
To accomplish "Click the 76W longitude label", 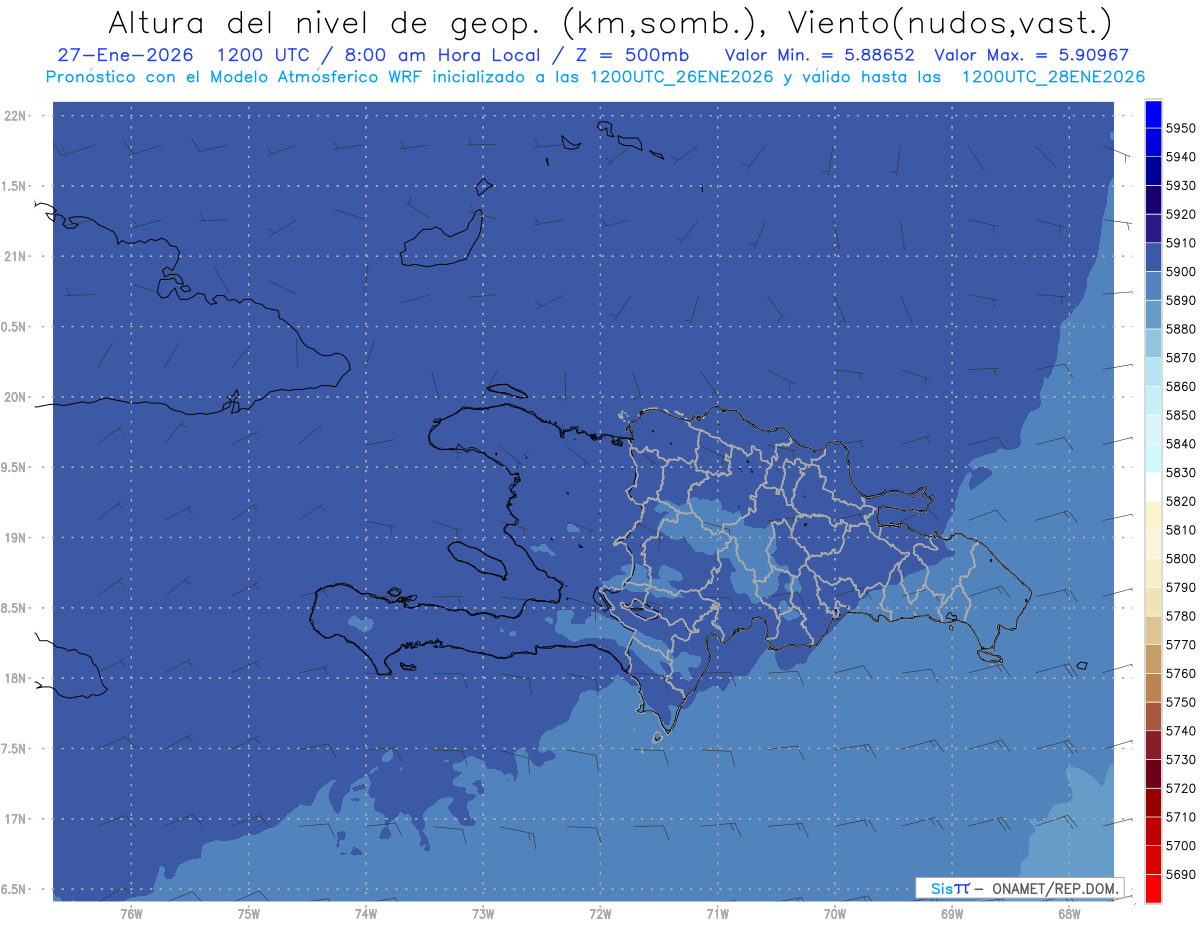I will (131, 912).
